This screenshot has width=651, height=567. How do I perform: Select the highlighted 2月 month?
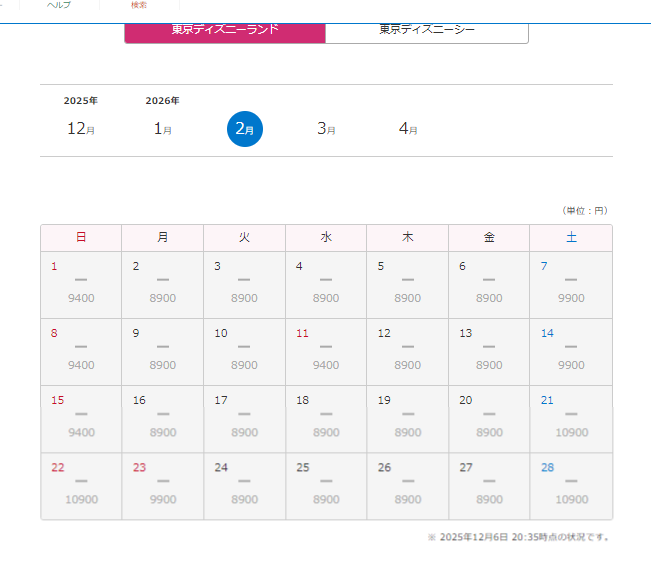(245, 129)
